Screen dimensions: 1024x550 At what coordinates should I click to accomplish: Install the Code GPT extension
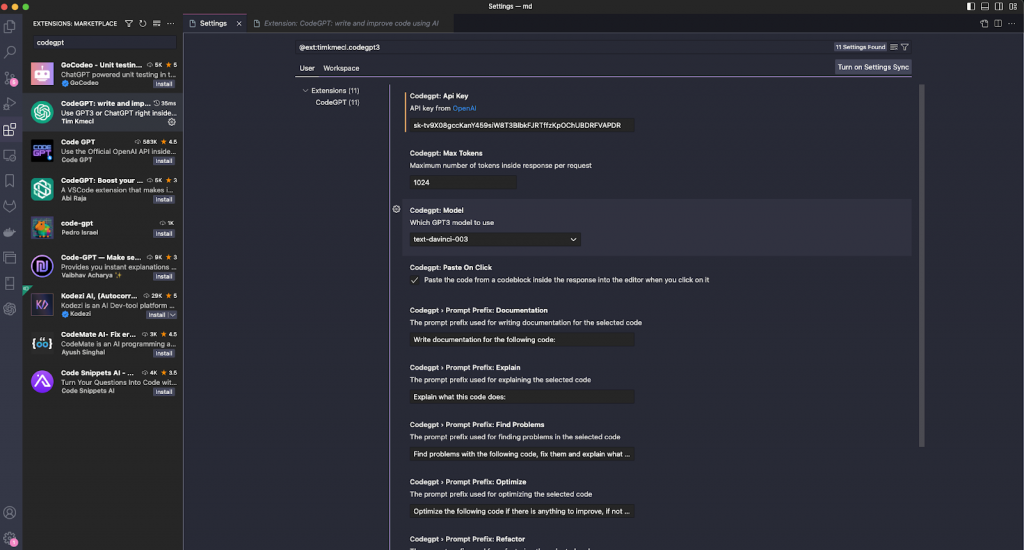point(164,161)
